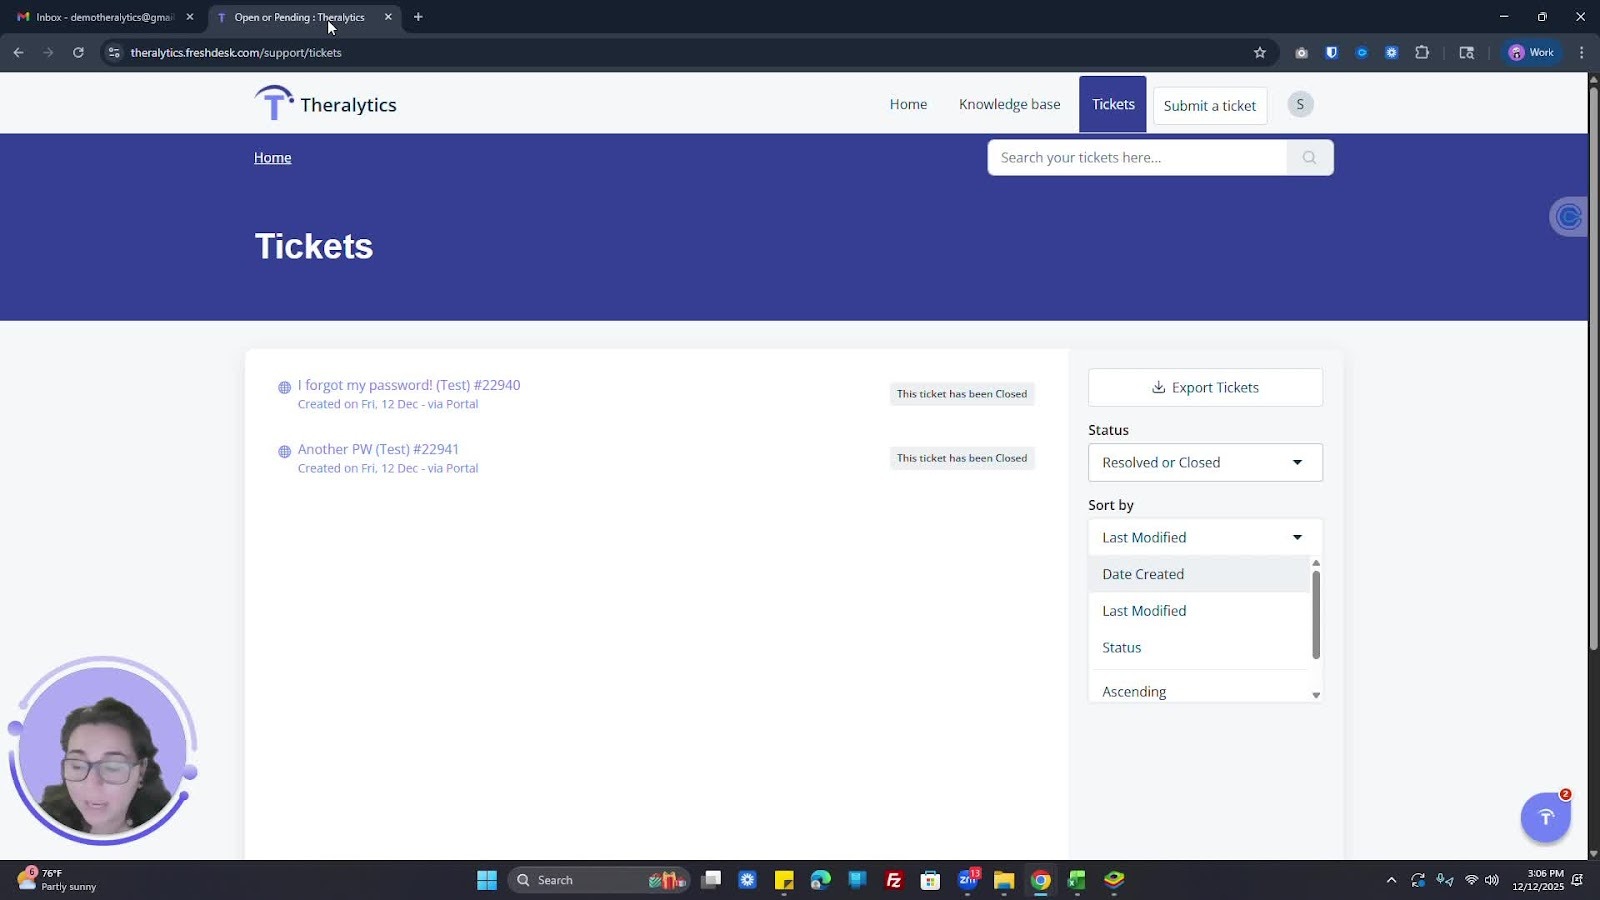Switch to the Gmail Inbox browser tab
The height and width of the screenshot is (900, 1600).
click(x=104, y=17)
